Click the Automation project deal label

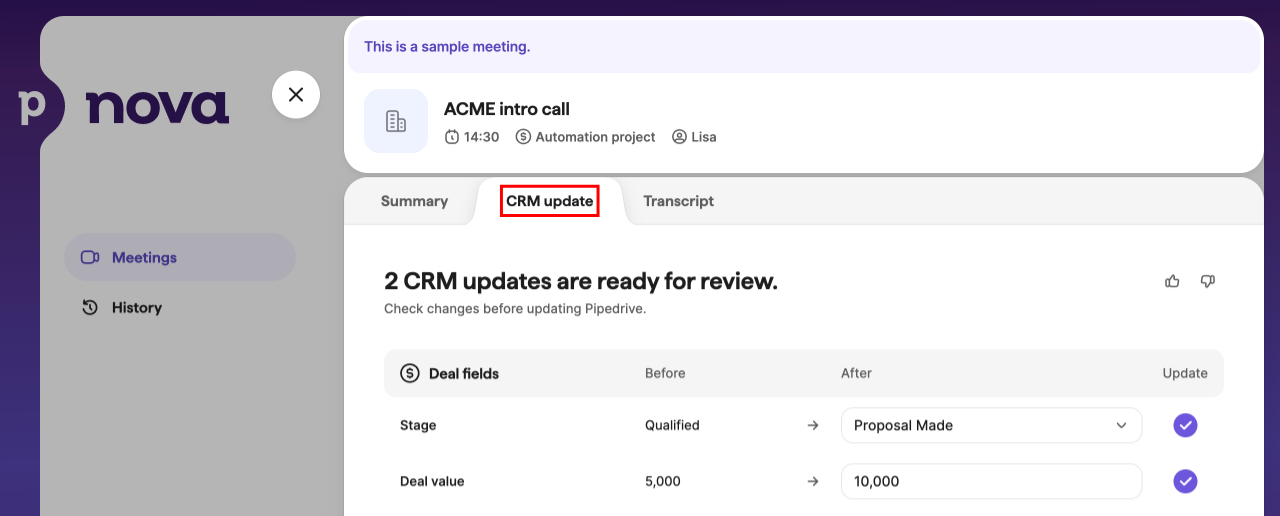pos(595,137)
